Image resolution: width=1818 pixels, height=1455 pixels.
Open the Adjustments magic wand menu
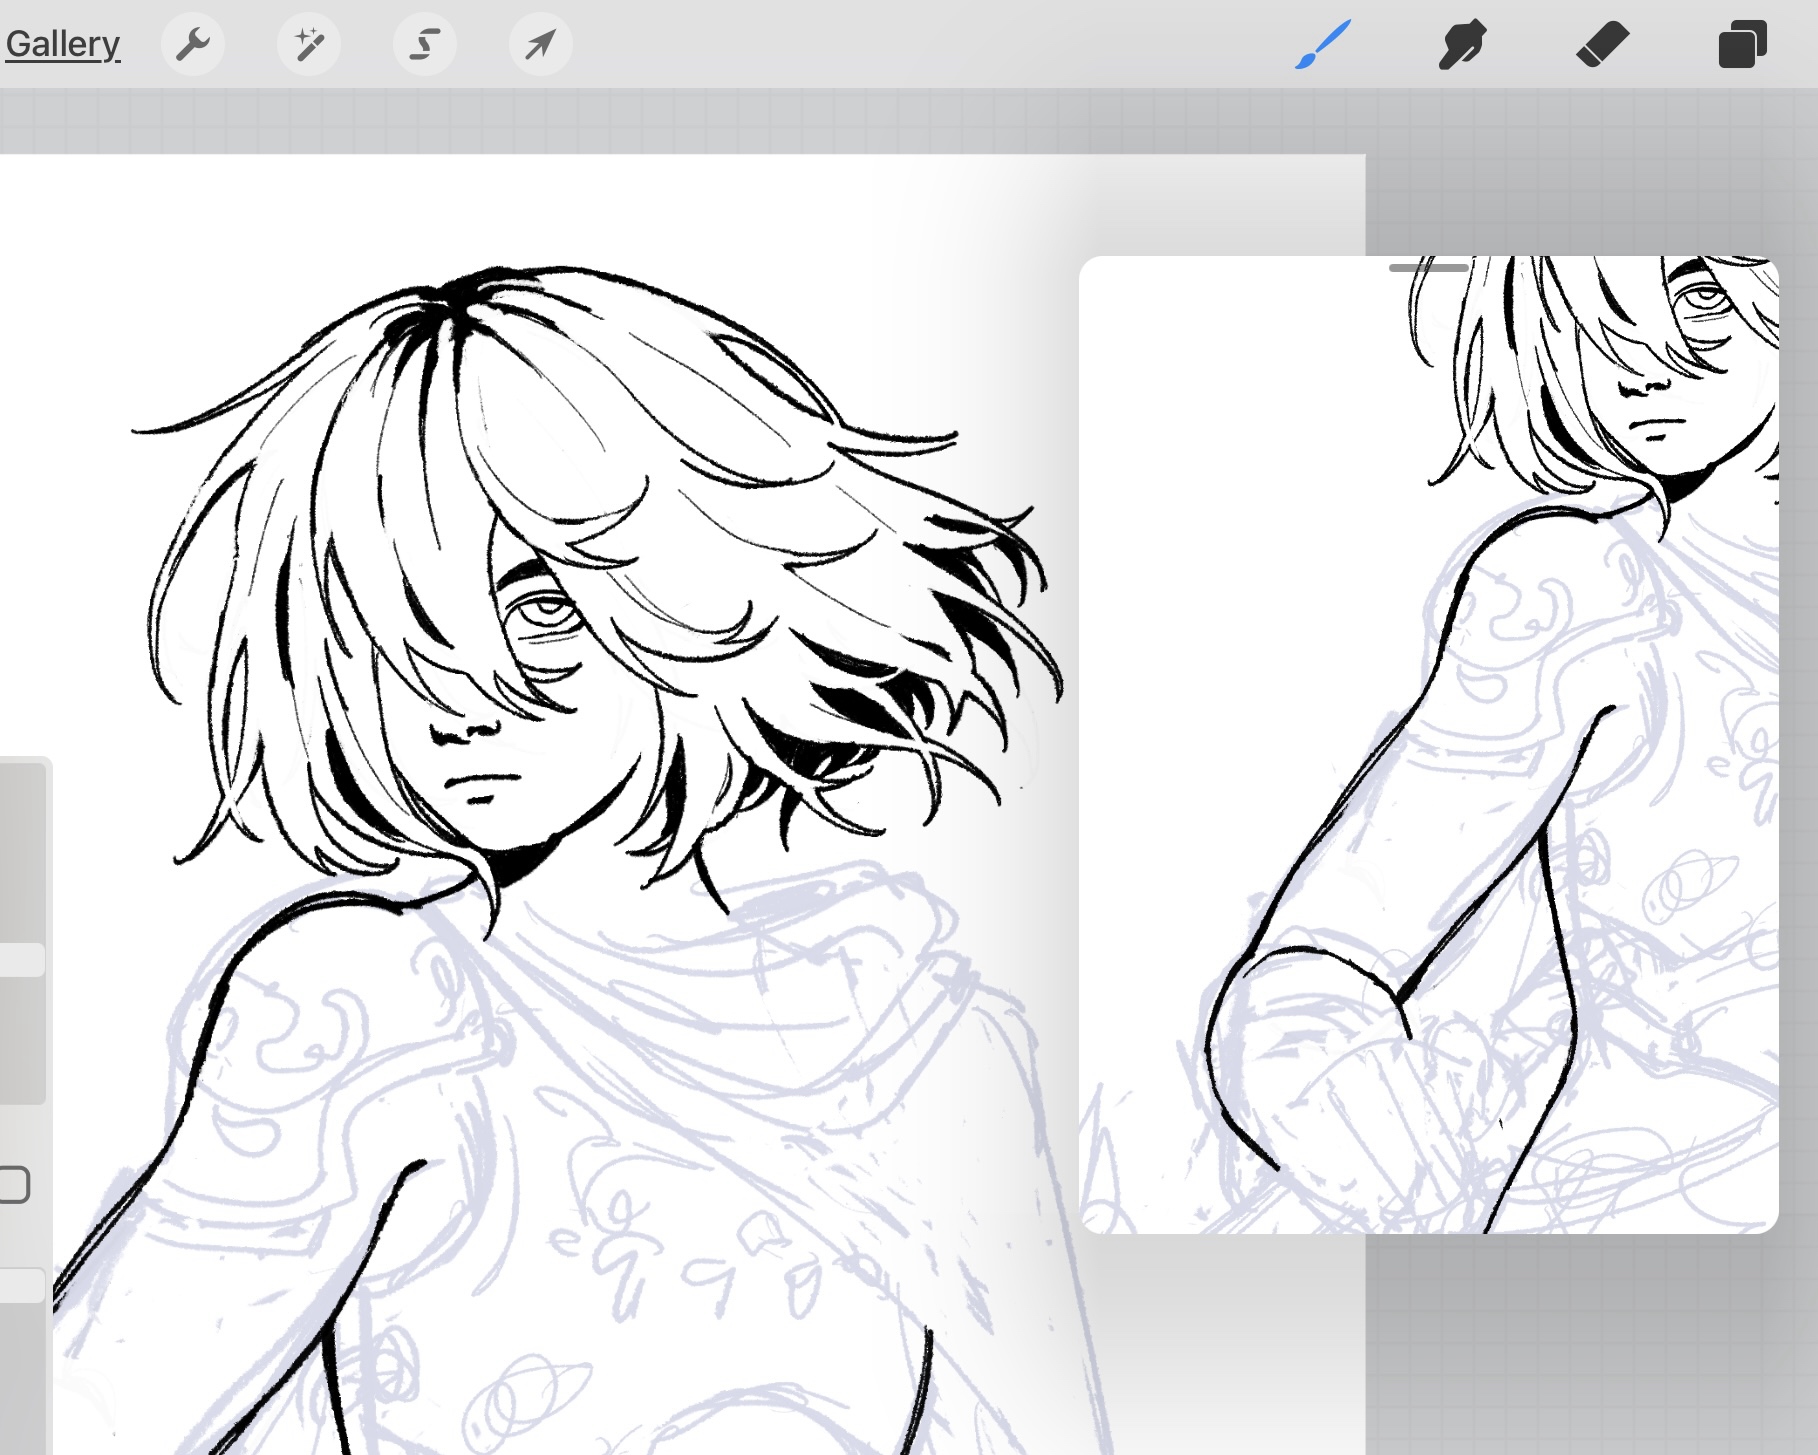(309, 44)
